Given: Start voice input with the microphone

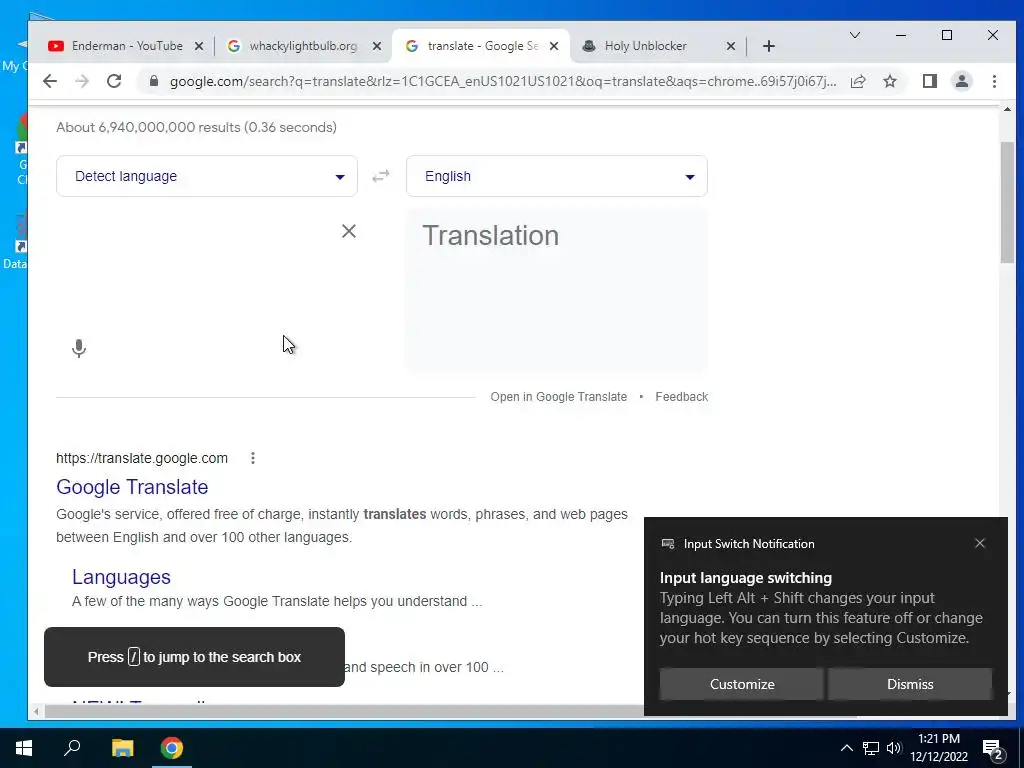Looking at the screenshot, I should pyautogui.click(x=78, y=348).
